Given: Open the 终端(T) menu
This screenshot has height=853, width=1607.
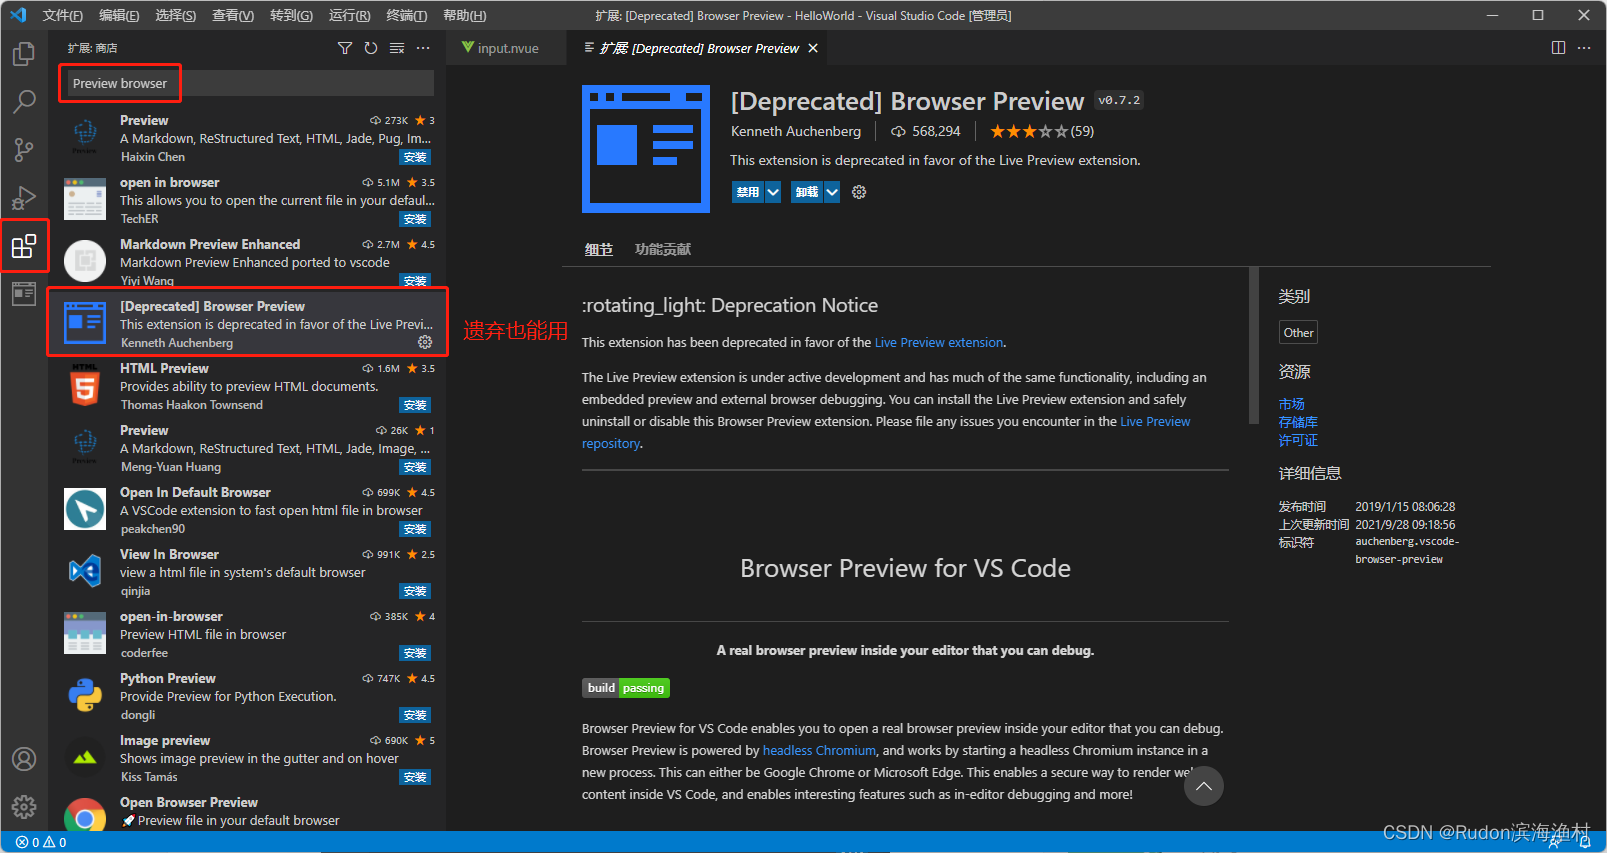Looking at the screenshot, I should tap(406, 15).
